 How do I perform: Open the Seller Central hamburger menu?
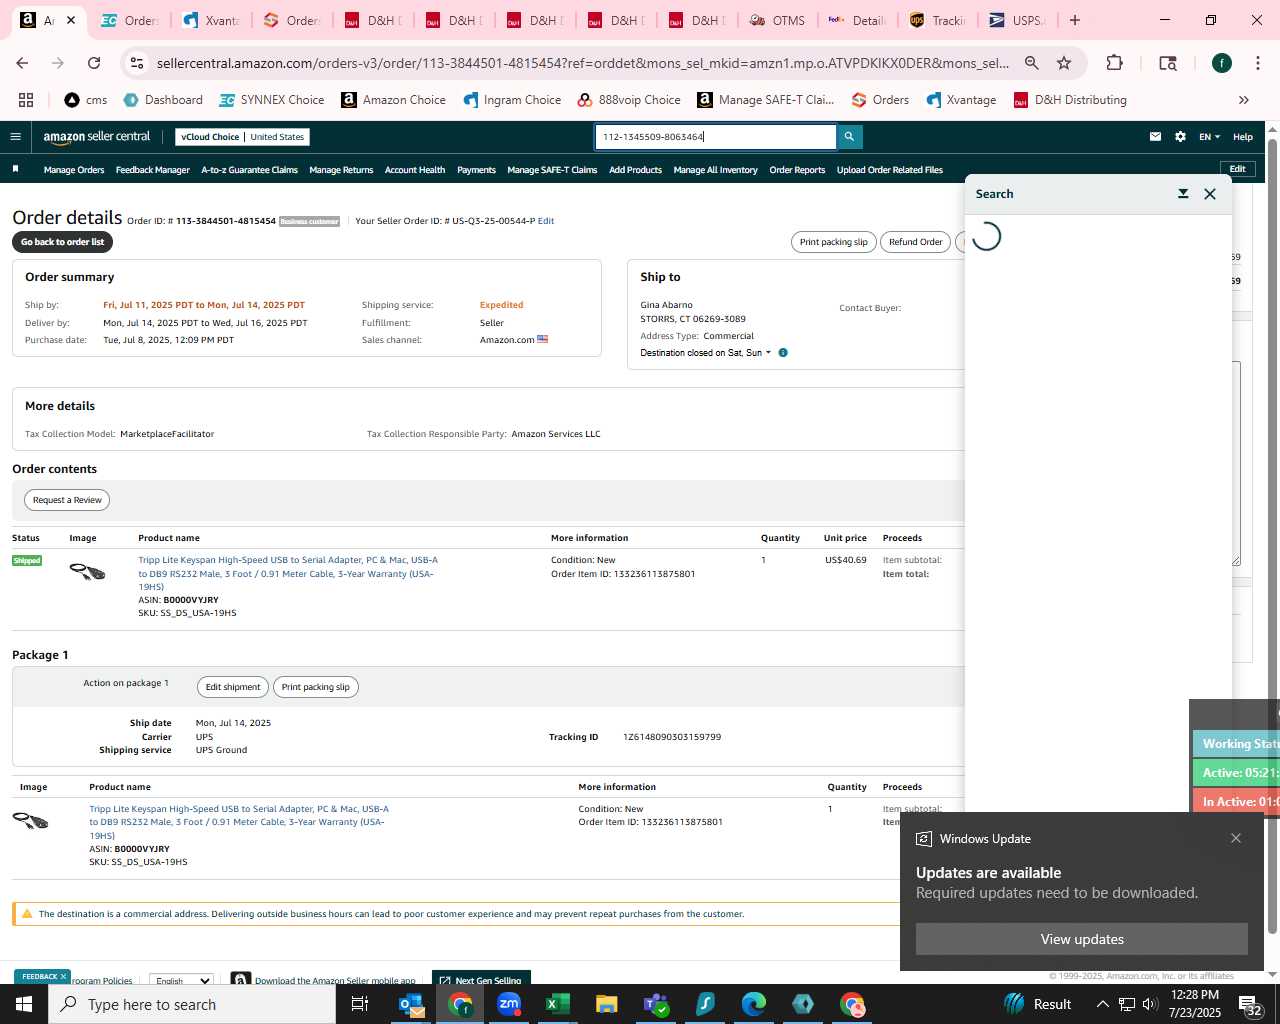tap(15, 137)
